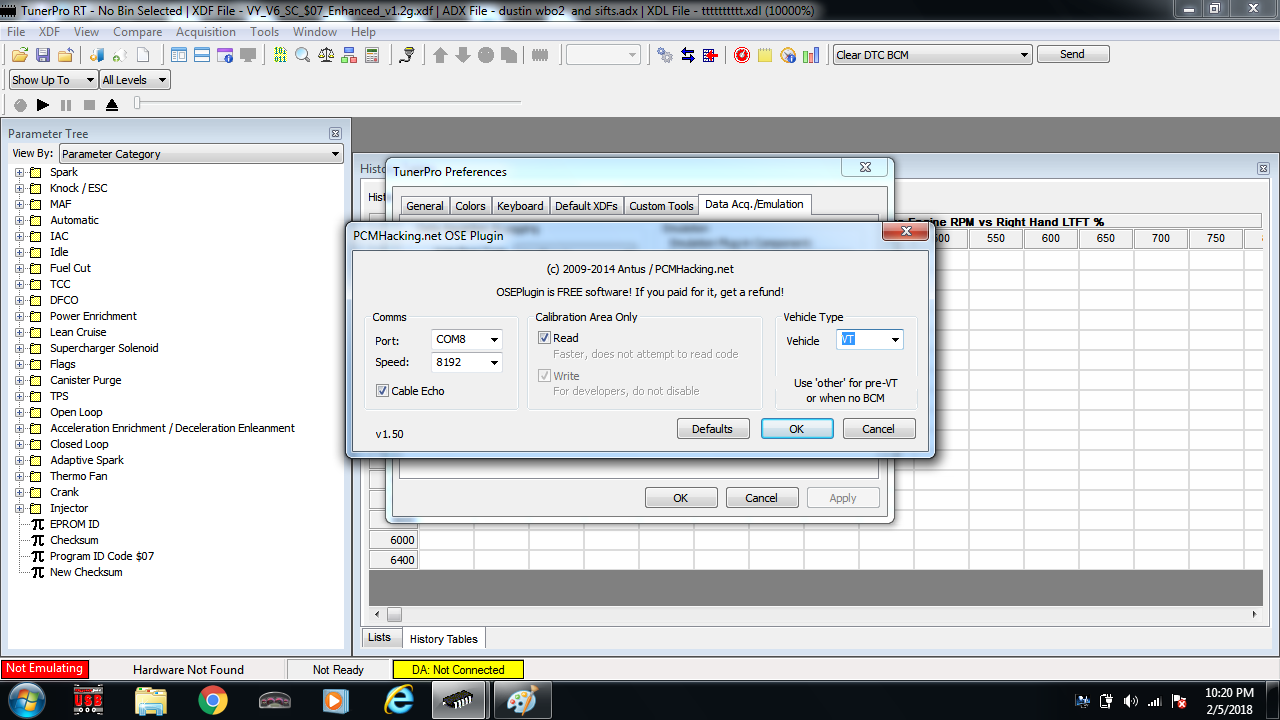Open the Compare menu
The image size is (1280, 720).
click(x=138, y=32)
